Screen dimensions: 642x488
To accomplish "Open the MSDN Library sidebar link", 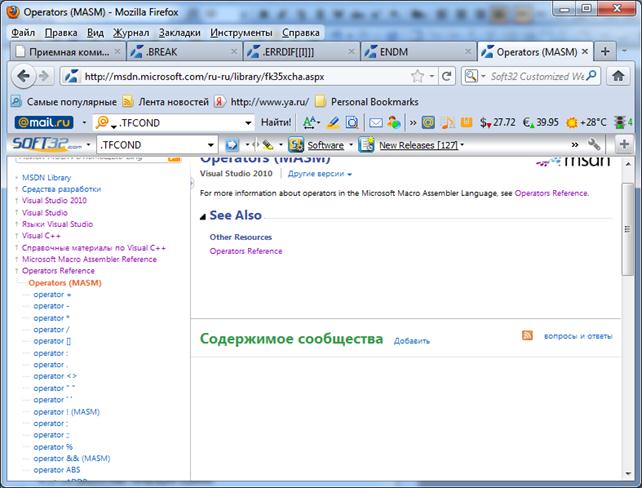I will click(x=46, y=177).
